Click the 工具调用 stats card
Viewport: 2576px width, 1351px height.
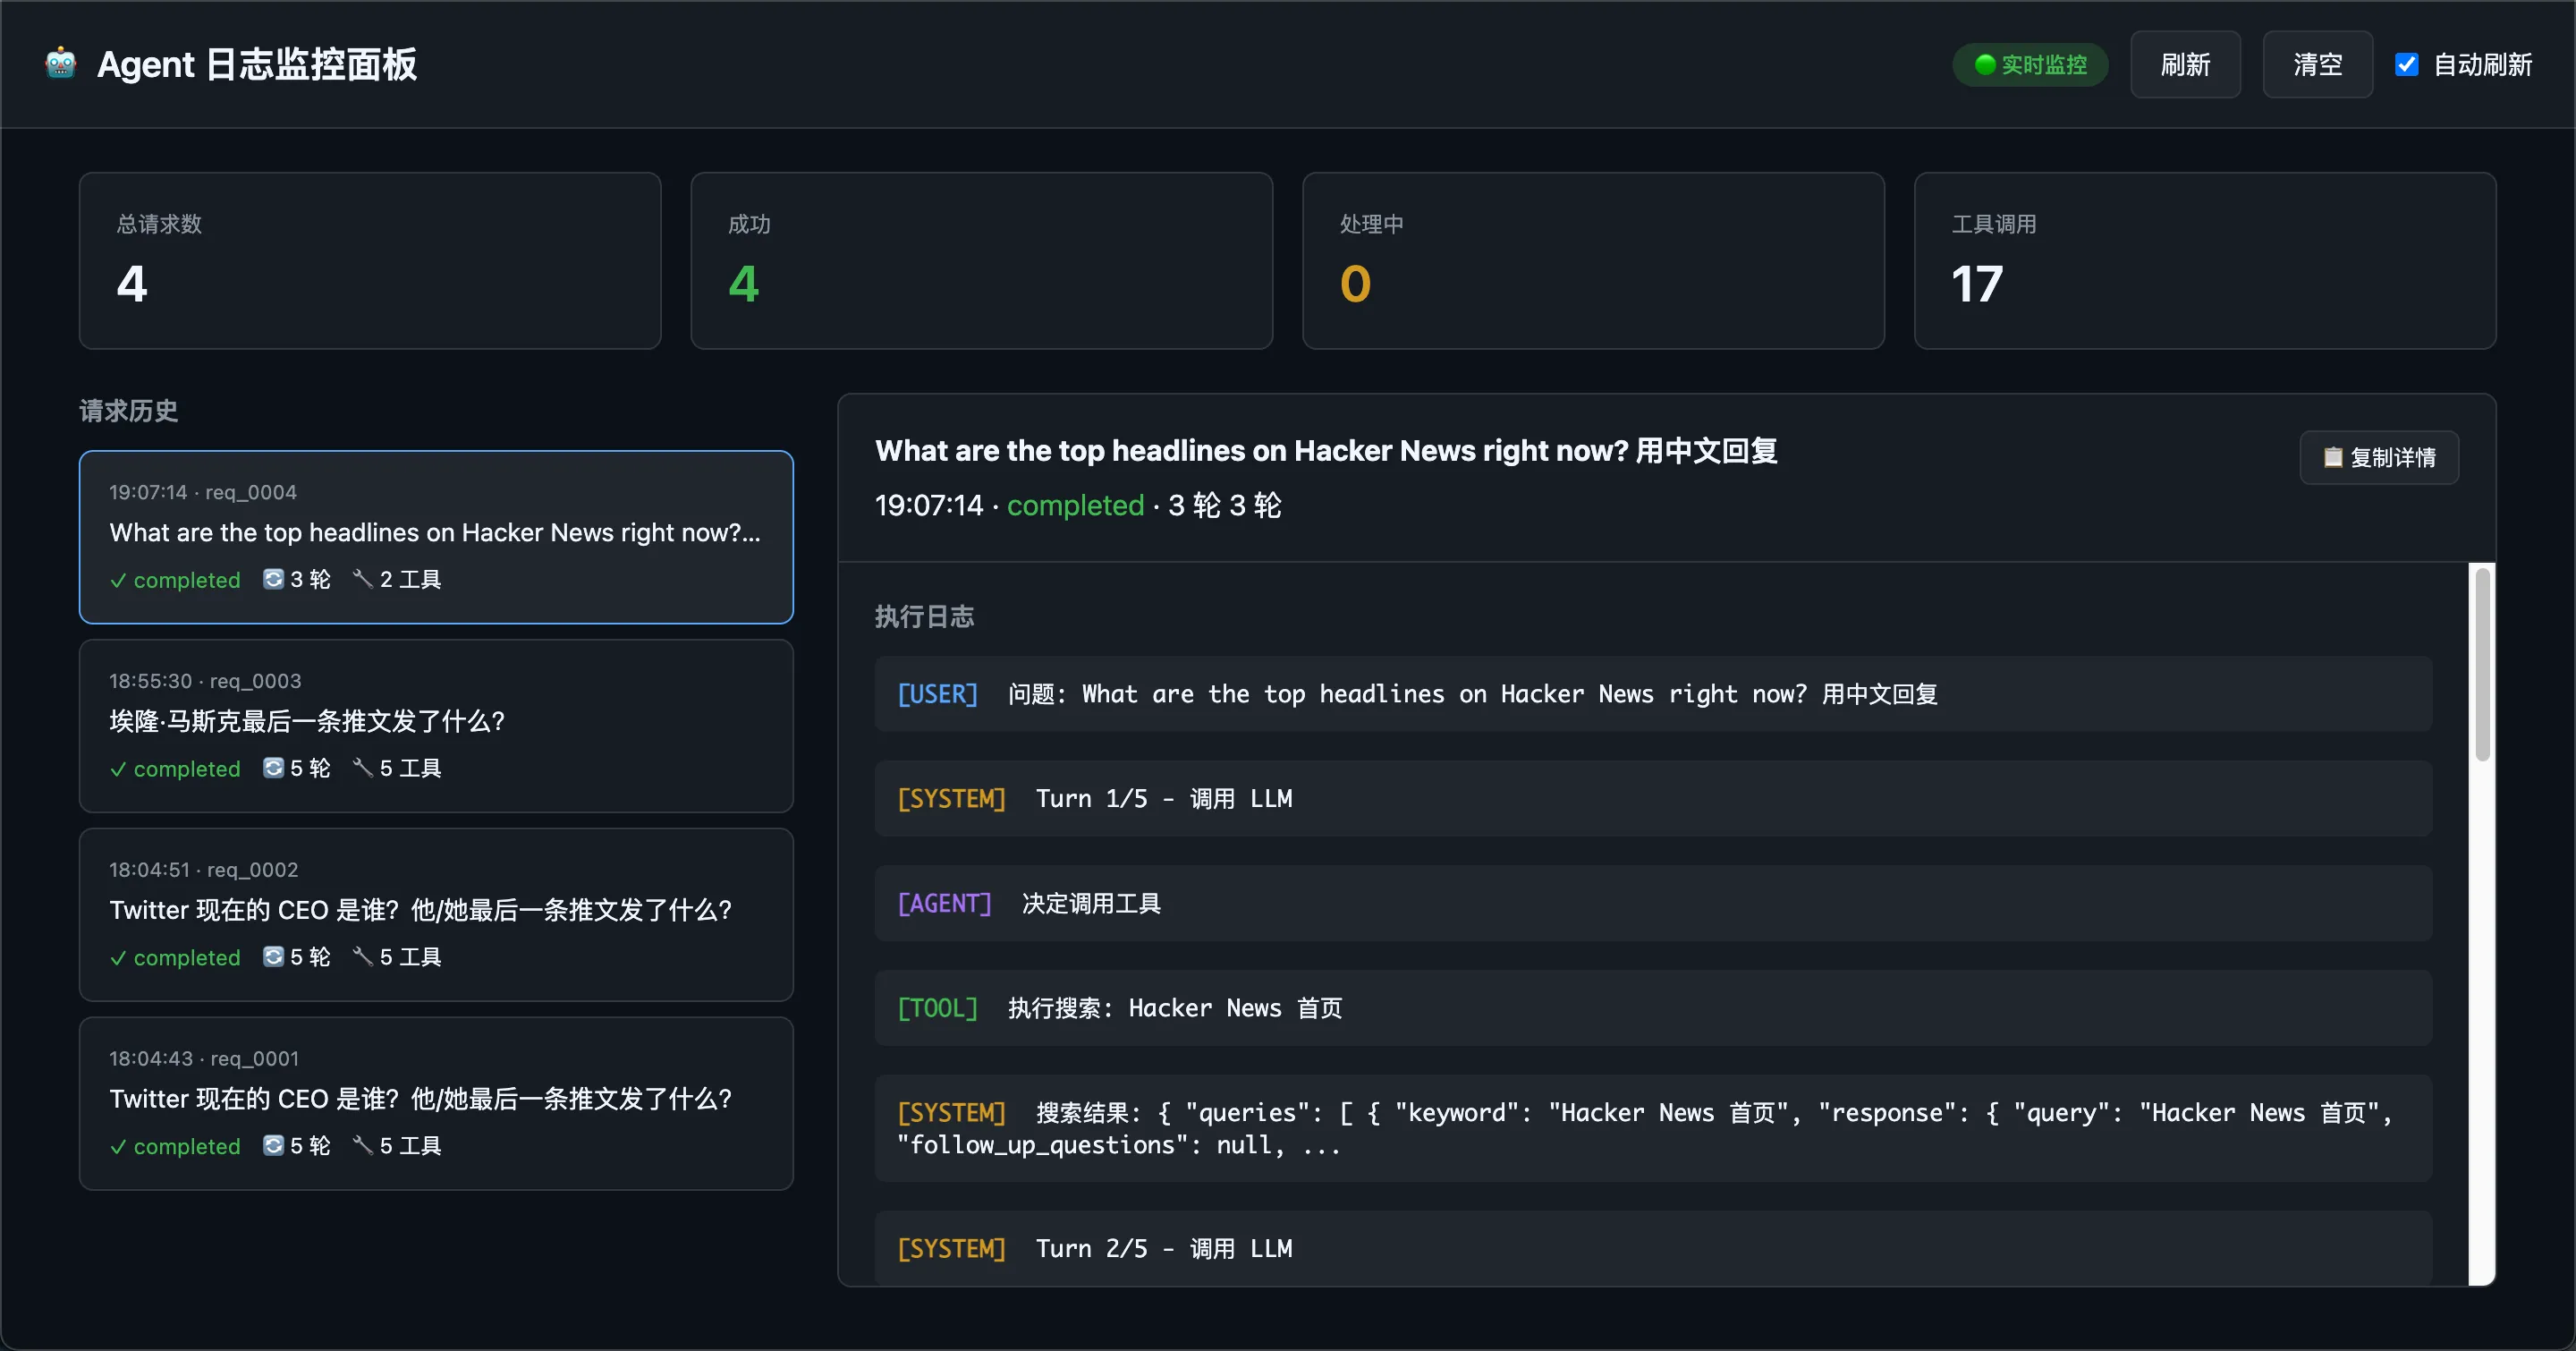2204,260
